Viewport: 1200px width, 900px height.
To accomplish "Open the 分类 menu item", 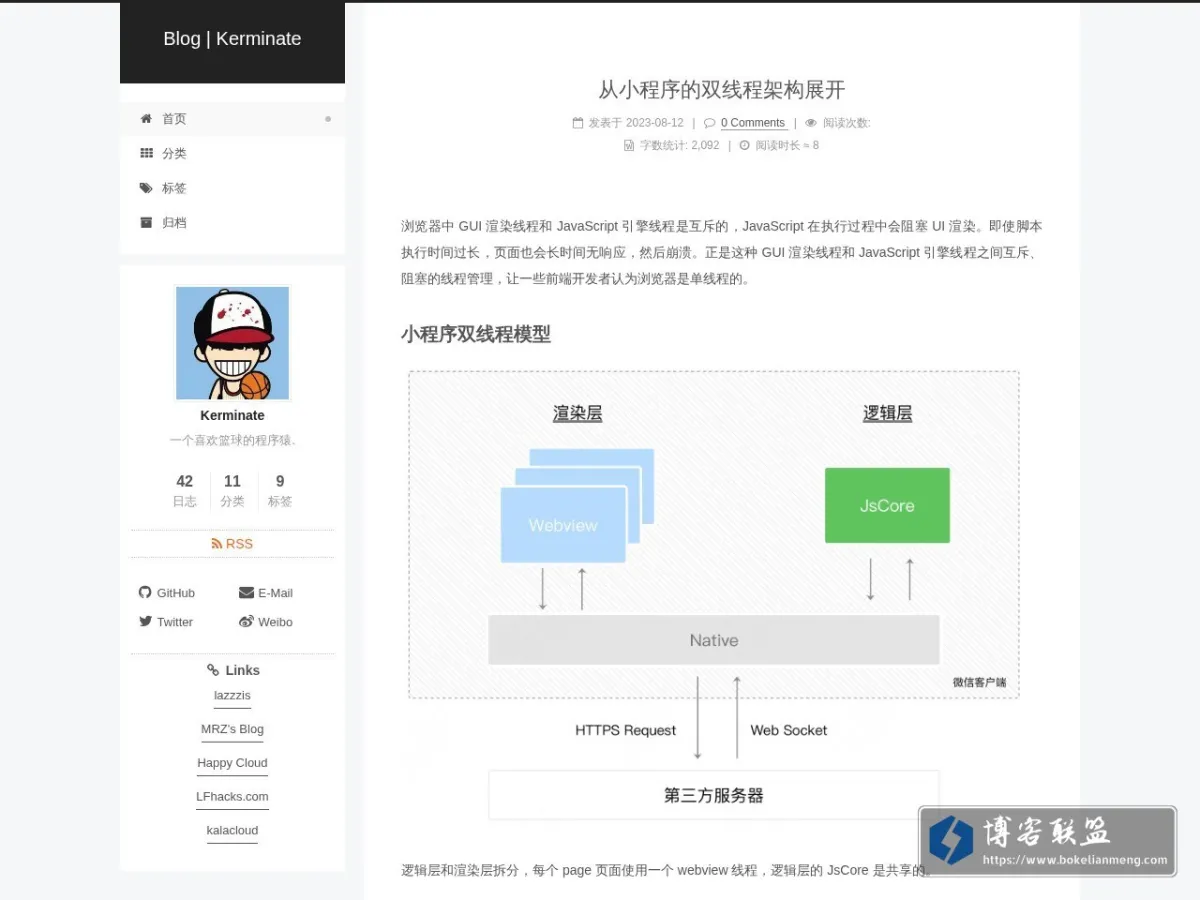I will click(232, 153).
